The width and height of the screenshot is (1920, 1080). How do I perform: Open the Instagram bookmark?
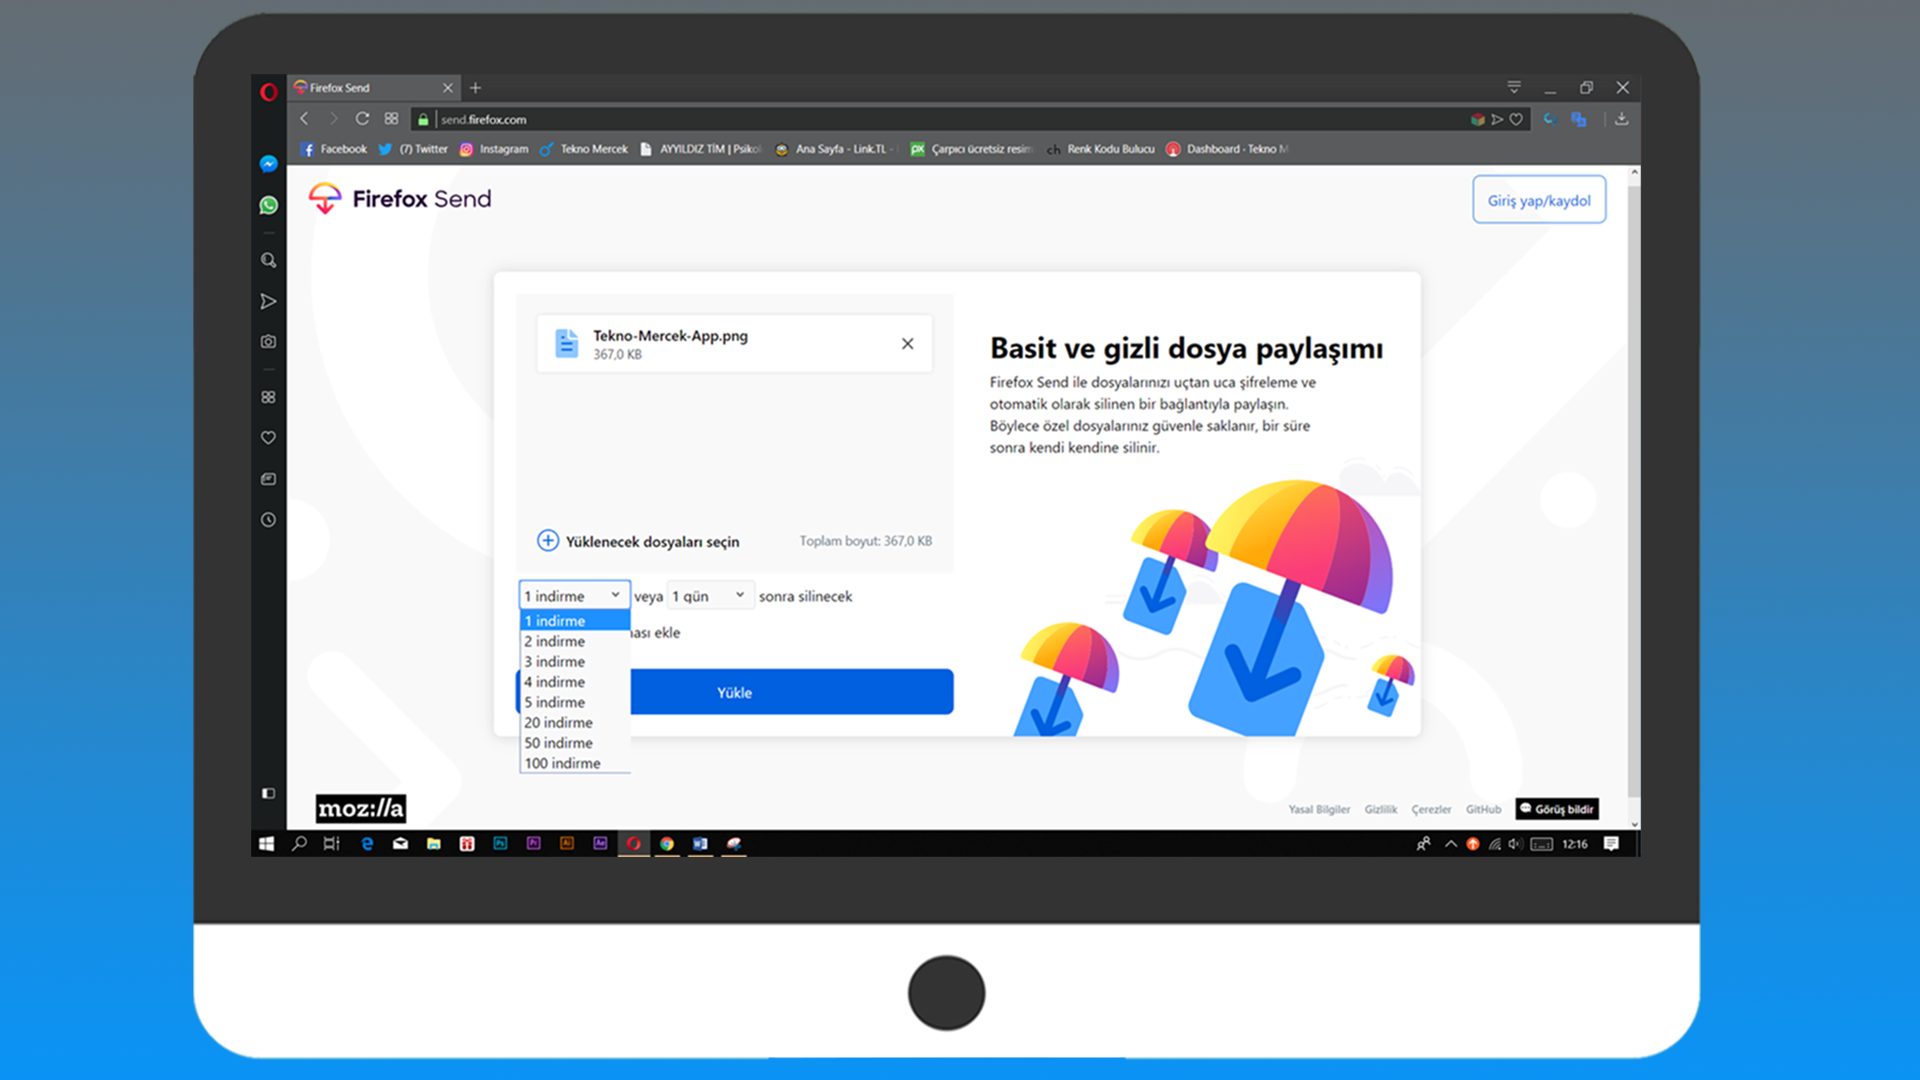pos(494,149)
